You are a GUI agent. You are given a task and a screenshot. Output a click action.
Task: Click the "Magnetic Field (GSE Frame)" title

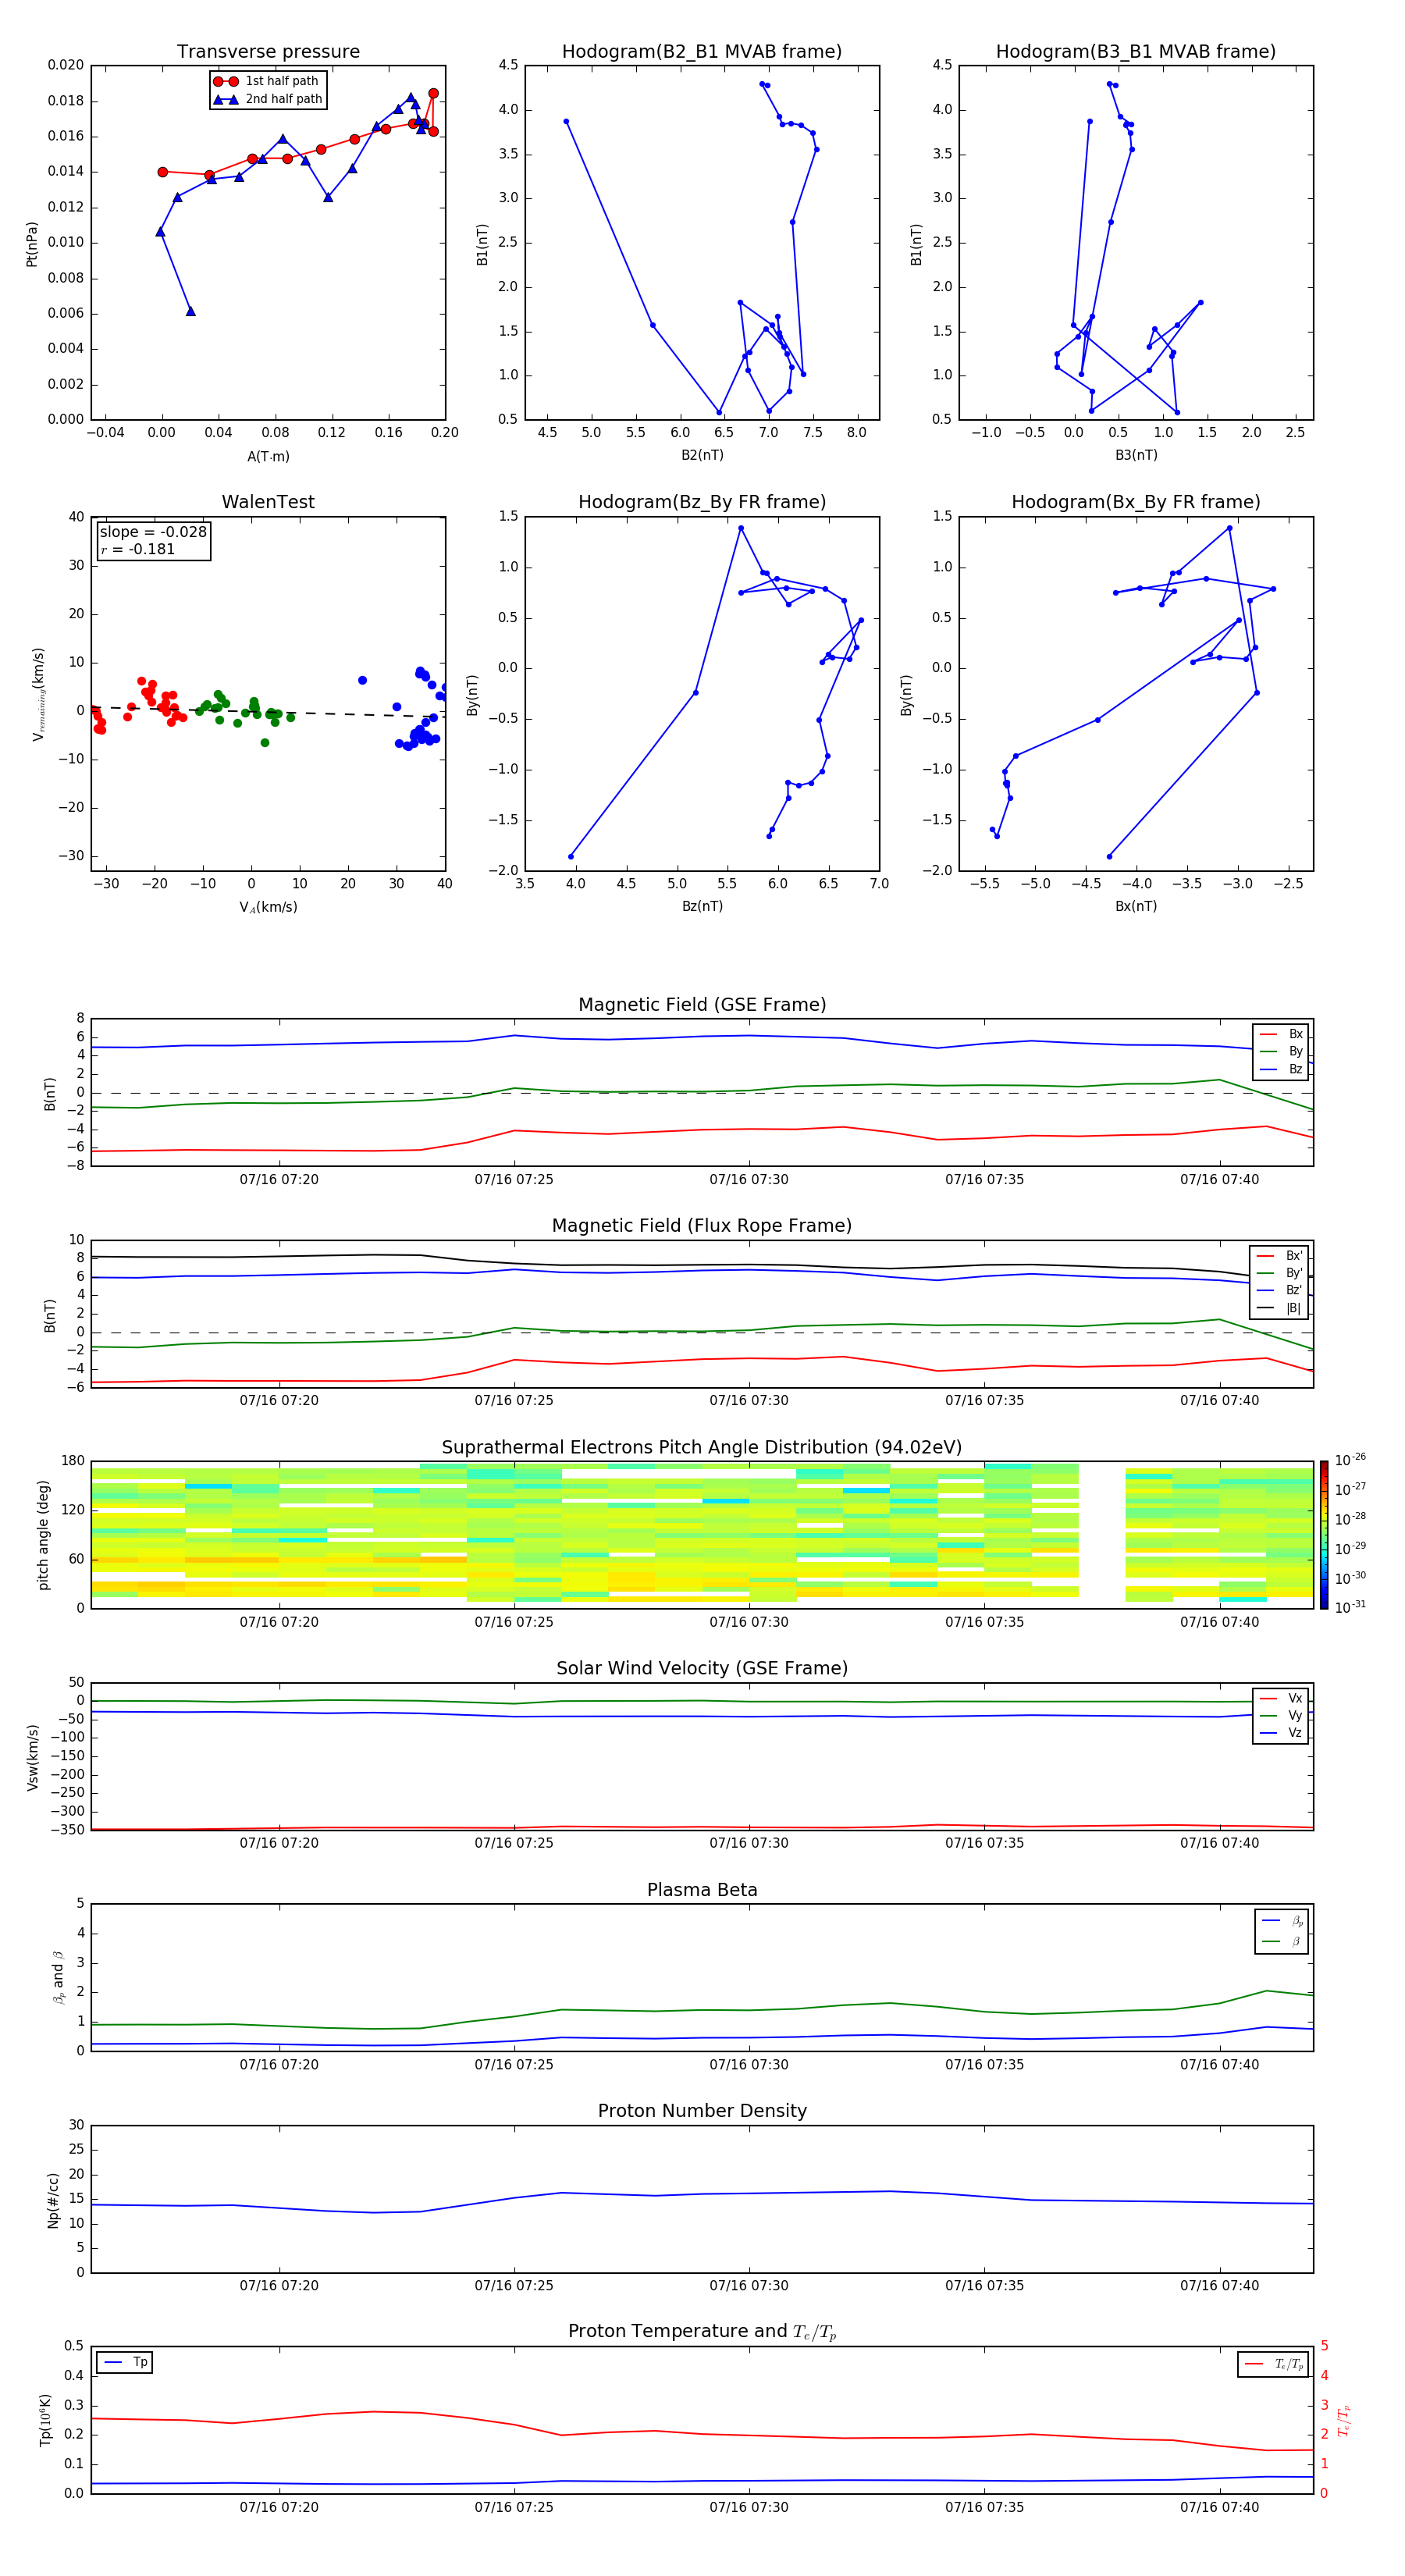[x=702, y=1005]
